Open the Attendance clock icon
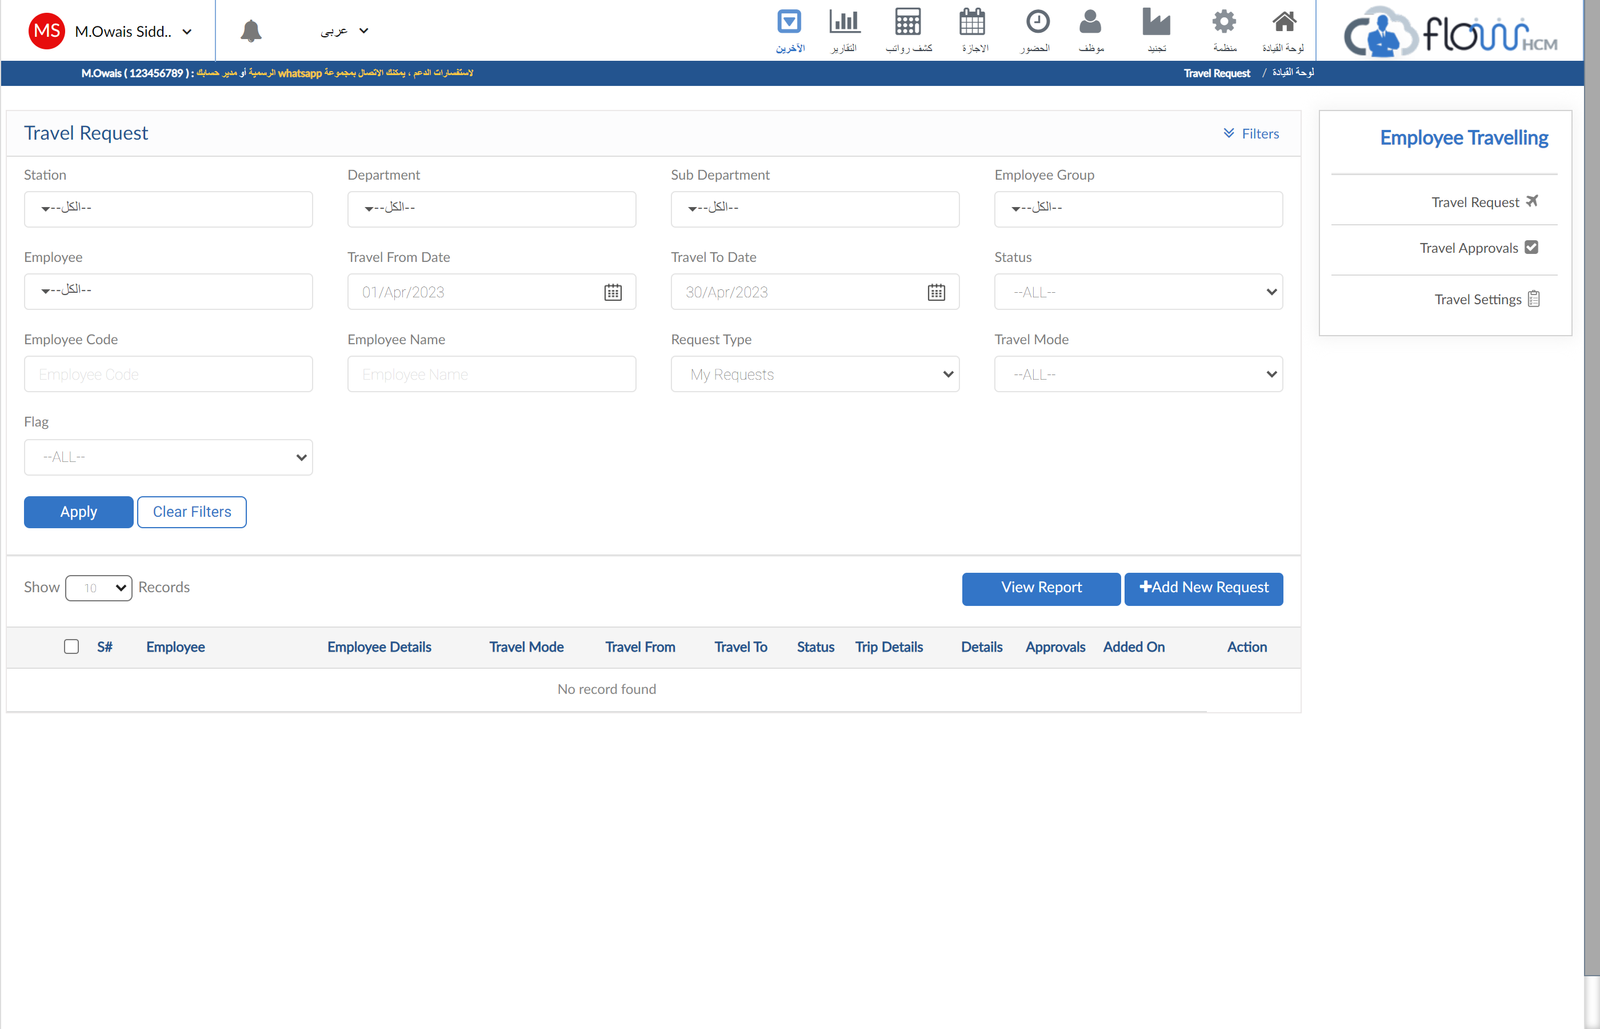 coord(1037,22)
